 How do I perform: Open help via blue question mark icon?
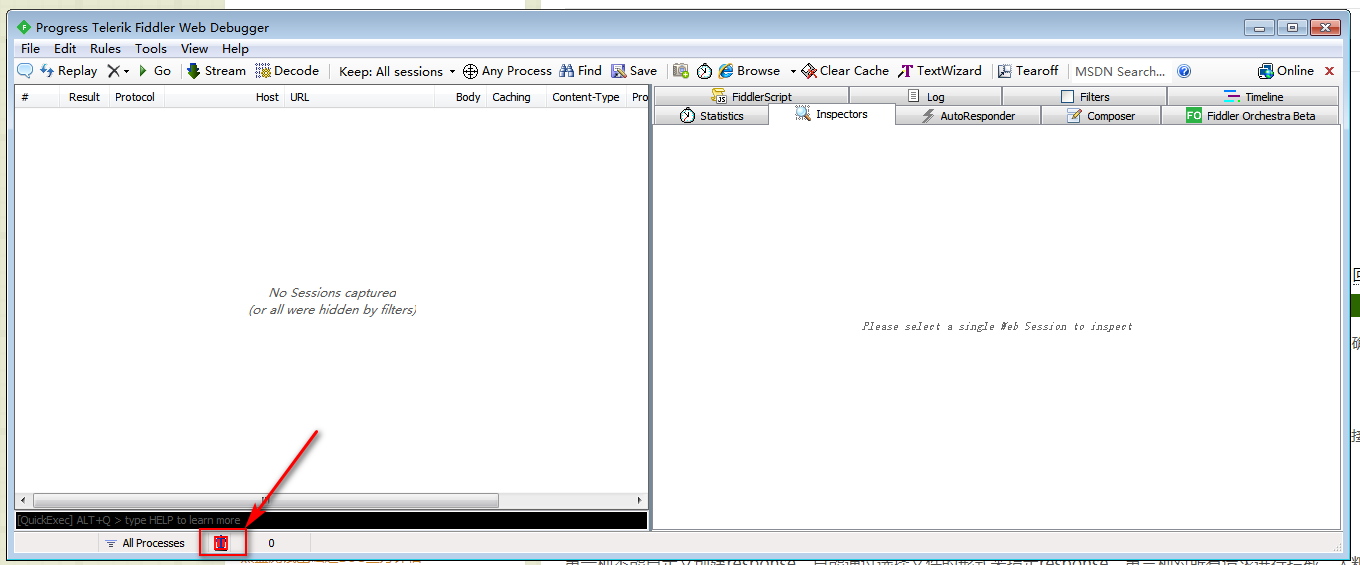(x=1184, y=71)
